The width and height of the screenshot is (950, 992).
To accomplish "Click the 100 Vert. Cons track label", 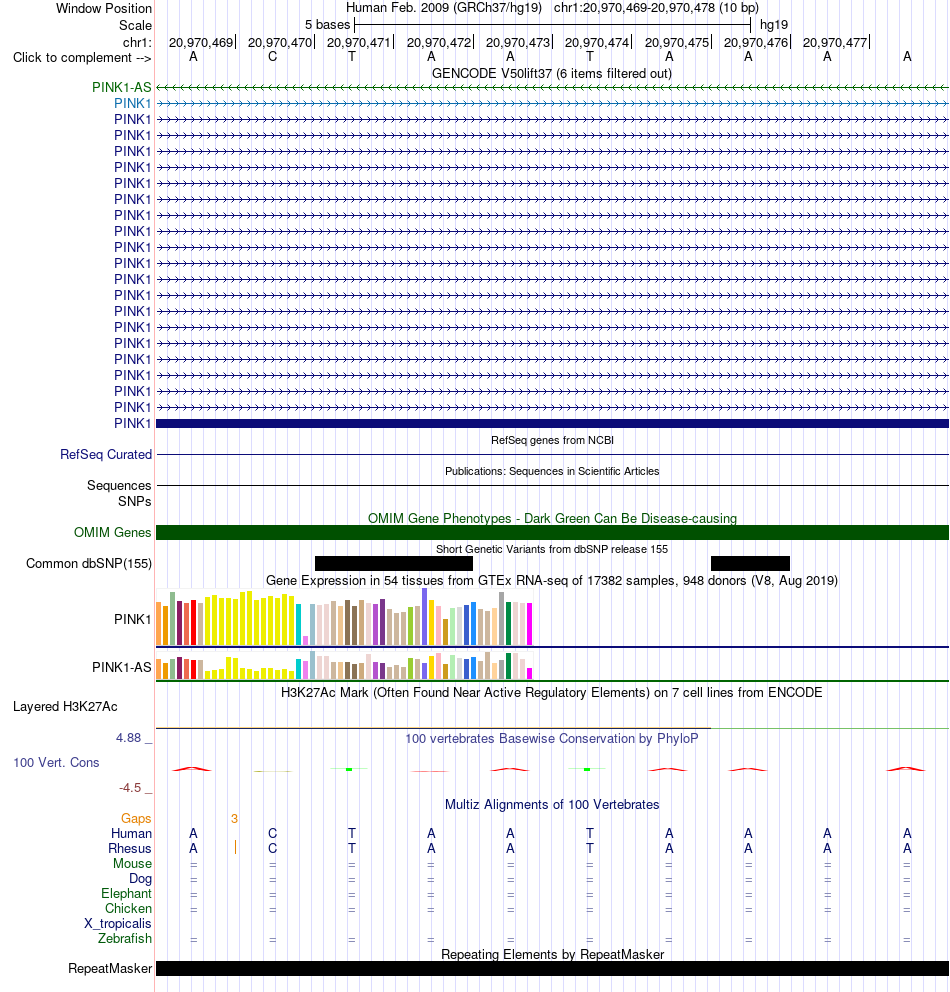I will (x=56, y=762).
